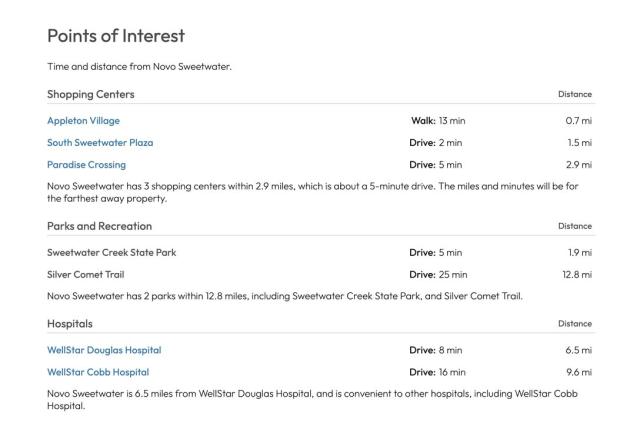Screen dimensions: 640x426
Task: Click the 0.7 mi distance value
Action: [579, 121]
